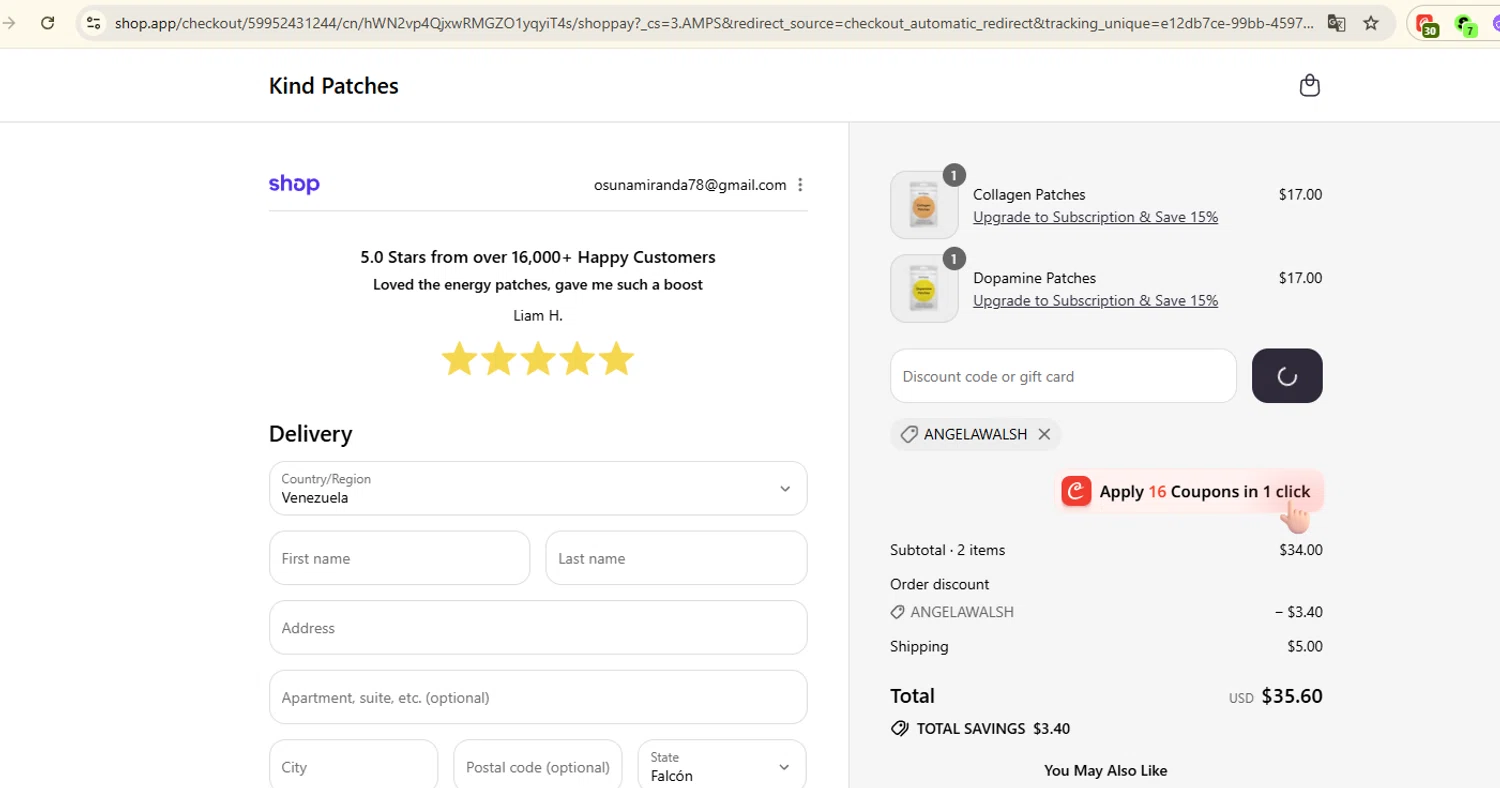Click the email osunamiranda78@gmail.com
Image resolution: width=1500 pixels, height=788 pixels.
(x=690, y=185)
